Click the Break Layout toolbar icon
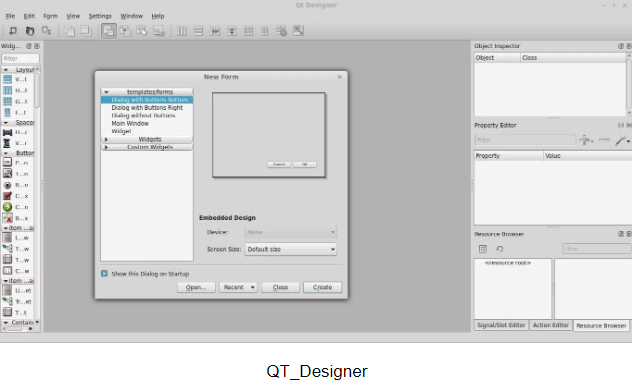The width and height of the screenshot is (632, 389). click(x=282, y=31)
